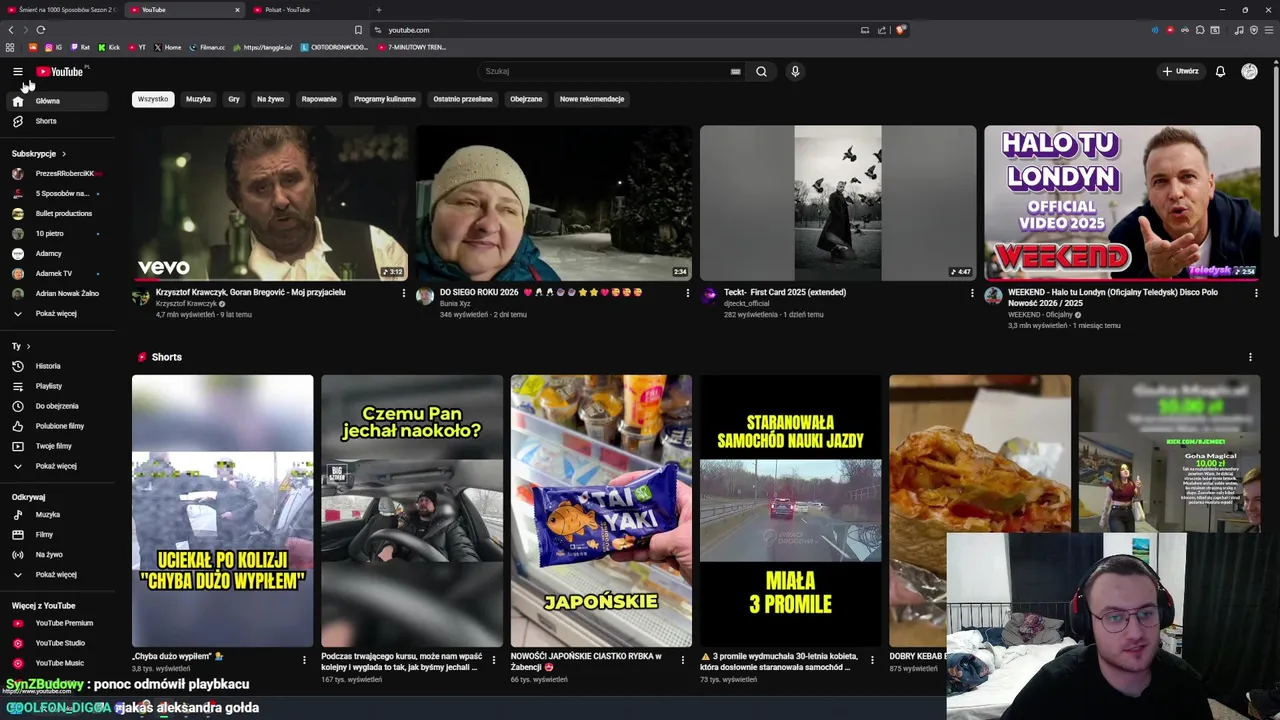Open the Kick bookmark
1280x720 pixels.
click(x=110, y=47)
